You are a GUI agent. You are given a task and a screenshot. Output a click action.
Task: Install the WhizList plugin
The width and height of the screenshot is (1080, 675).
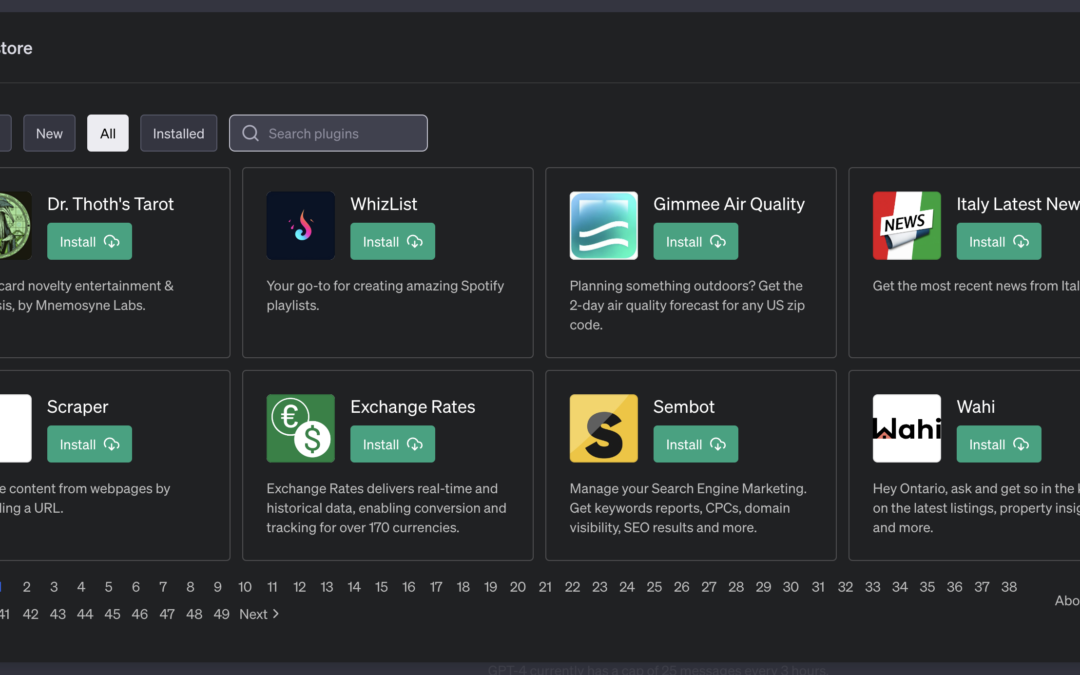tap(393, 242)
